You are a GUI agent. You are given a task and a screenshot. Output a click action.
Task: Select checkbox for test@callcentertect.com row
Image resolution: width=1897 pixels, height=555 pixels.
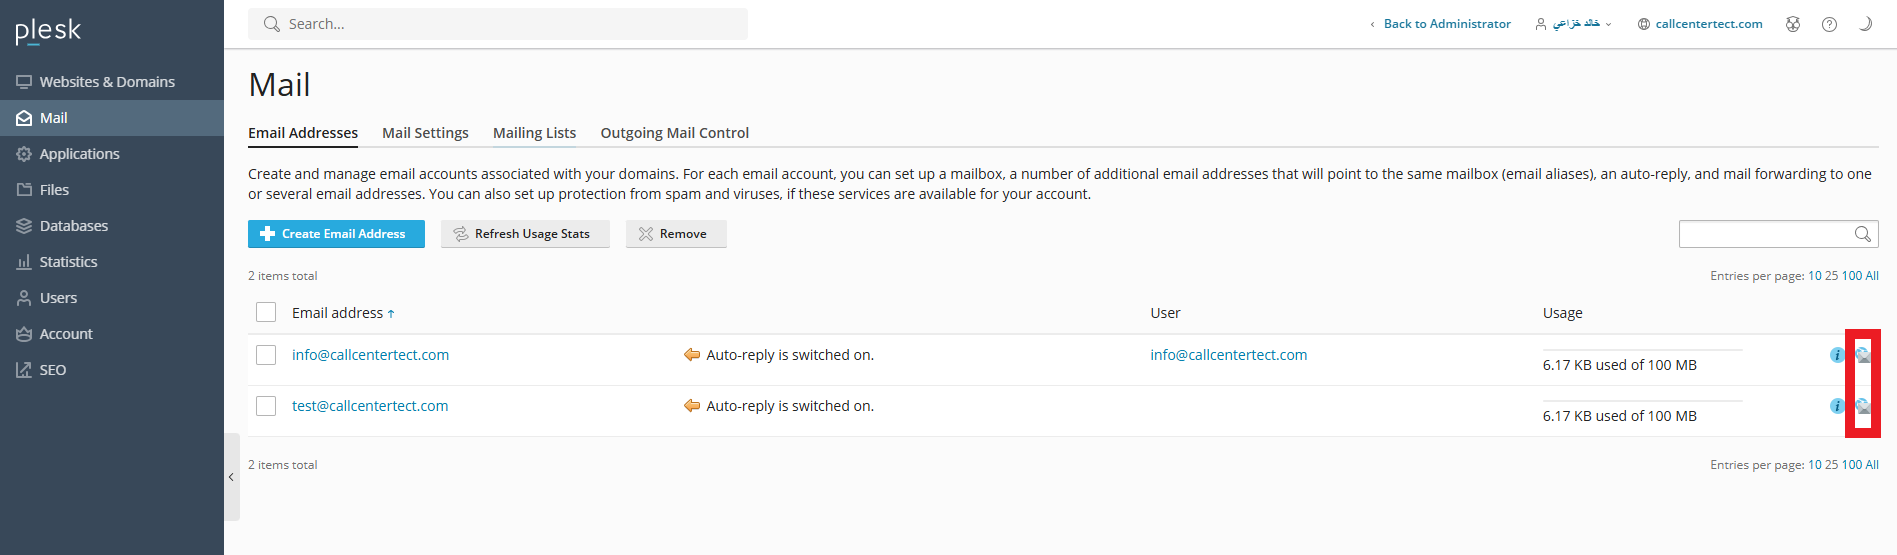pos(266,406)
